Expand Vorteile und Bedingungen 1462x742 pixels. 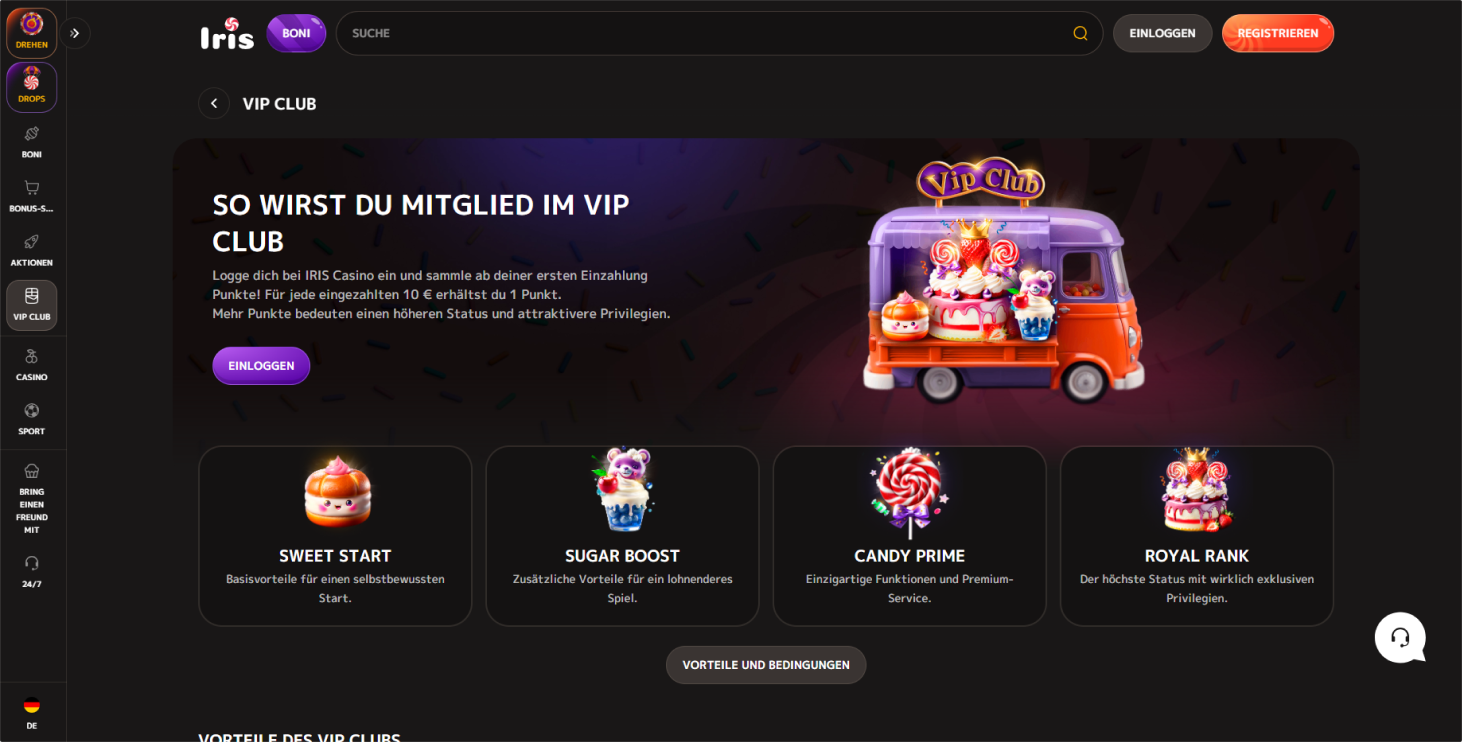(766, 665)
